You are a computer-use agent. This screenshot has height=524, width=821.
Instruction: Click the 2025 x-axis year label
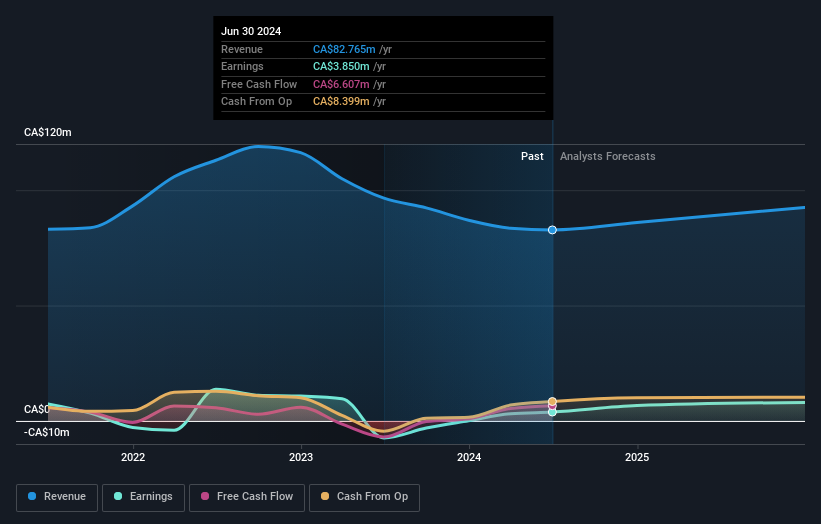coord(637,457)
